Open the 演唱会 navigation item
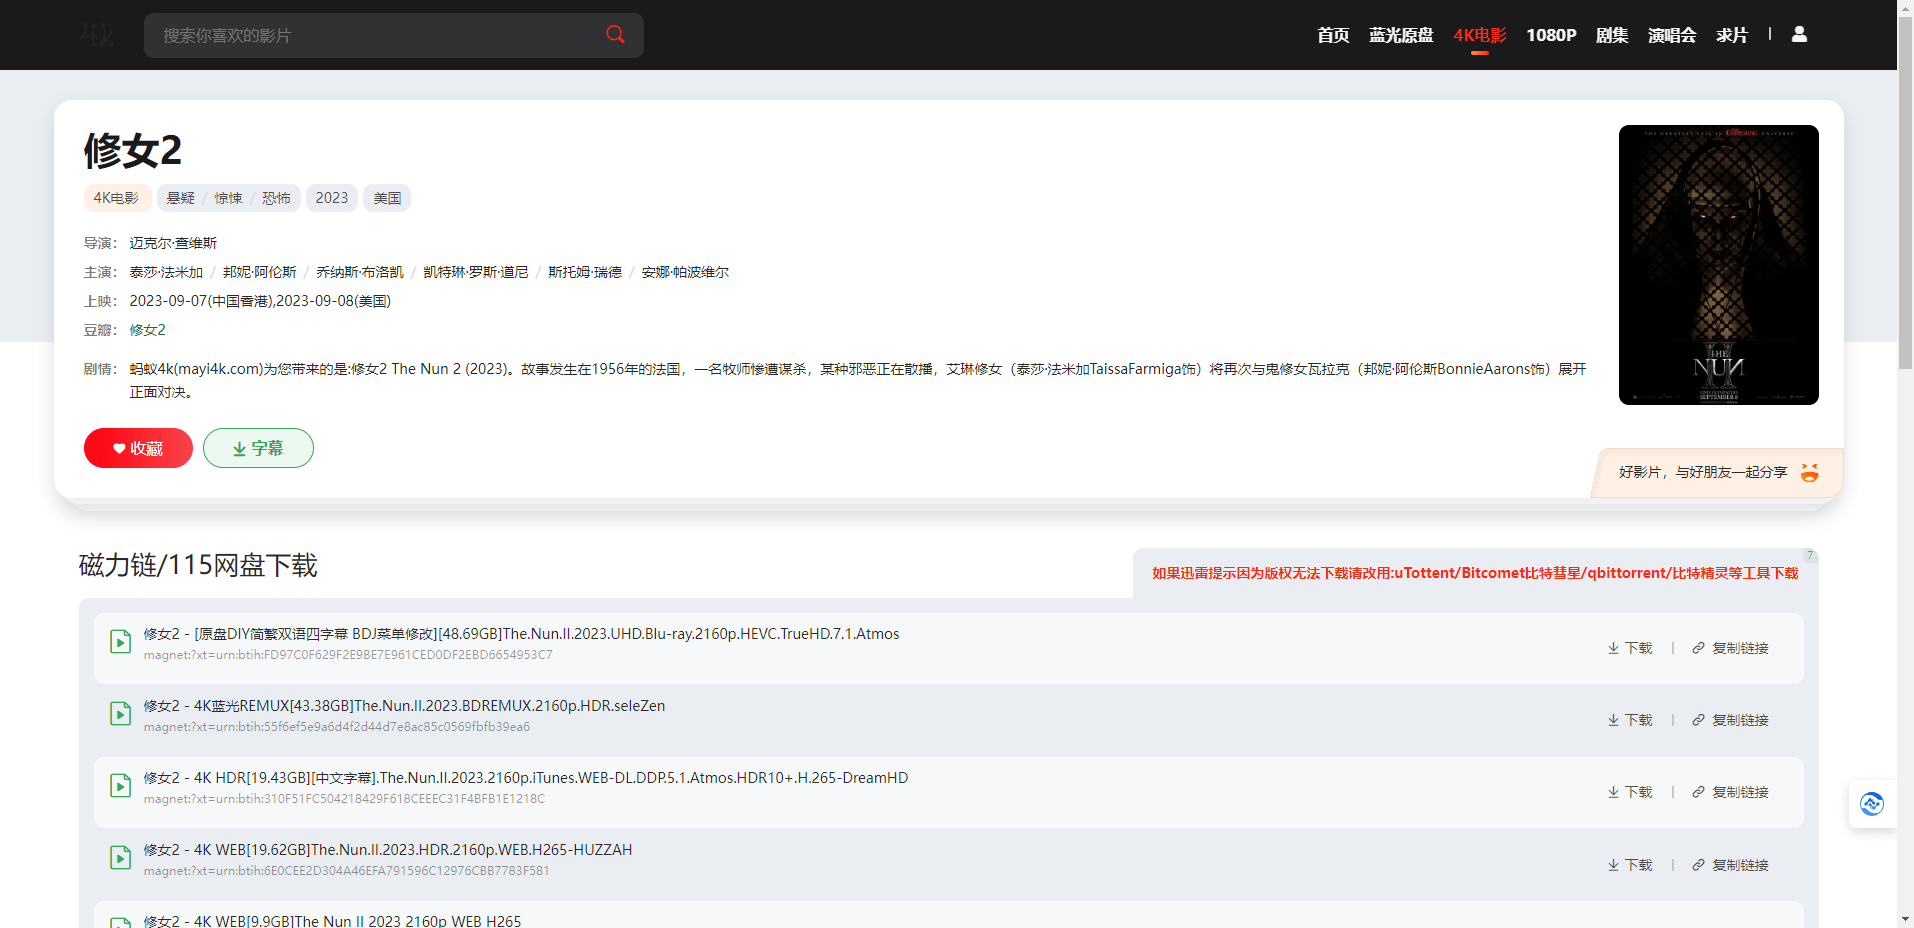 (1671, 34)
